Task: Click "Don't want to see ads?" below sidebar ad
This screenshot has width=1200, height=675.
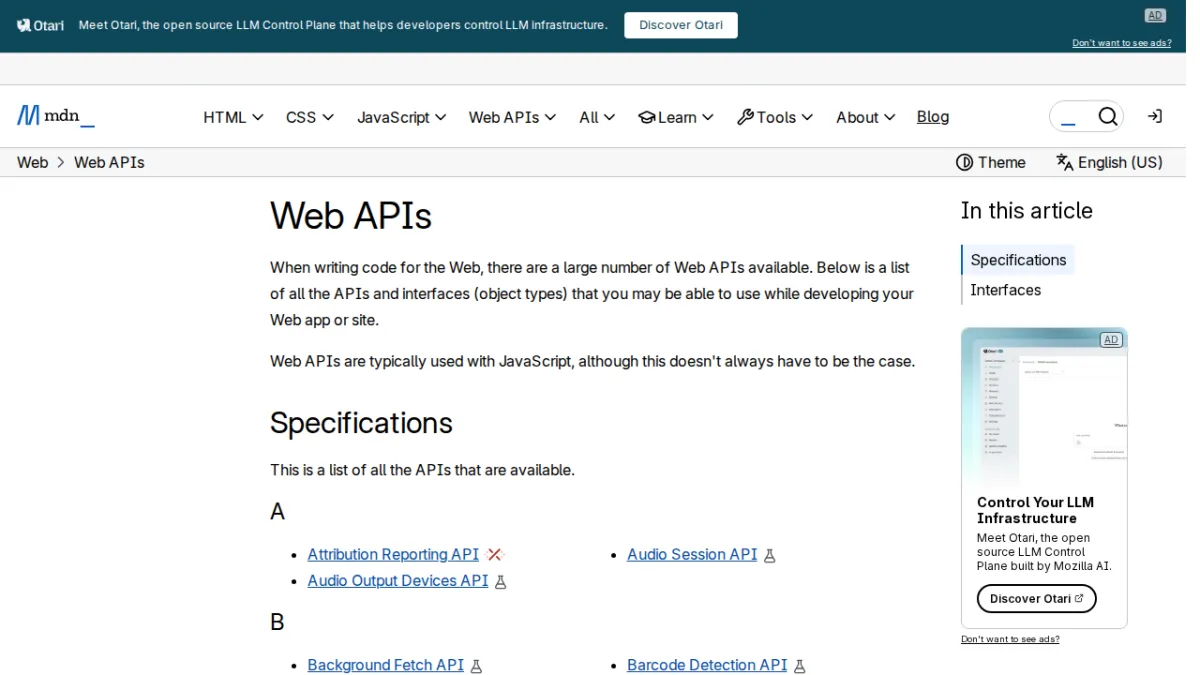Action: pos(1010,639)
